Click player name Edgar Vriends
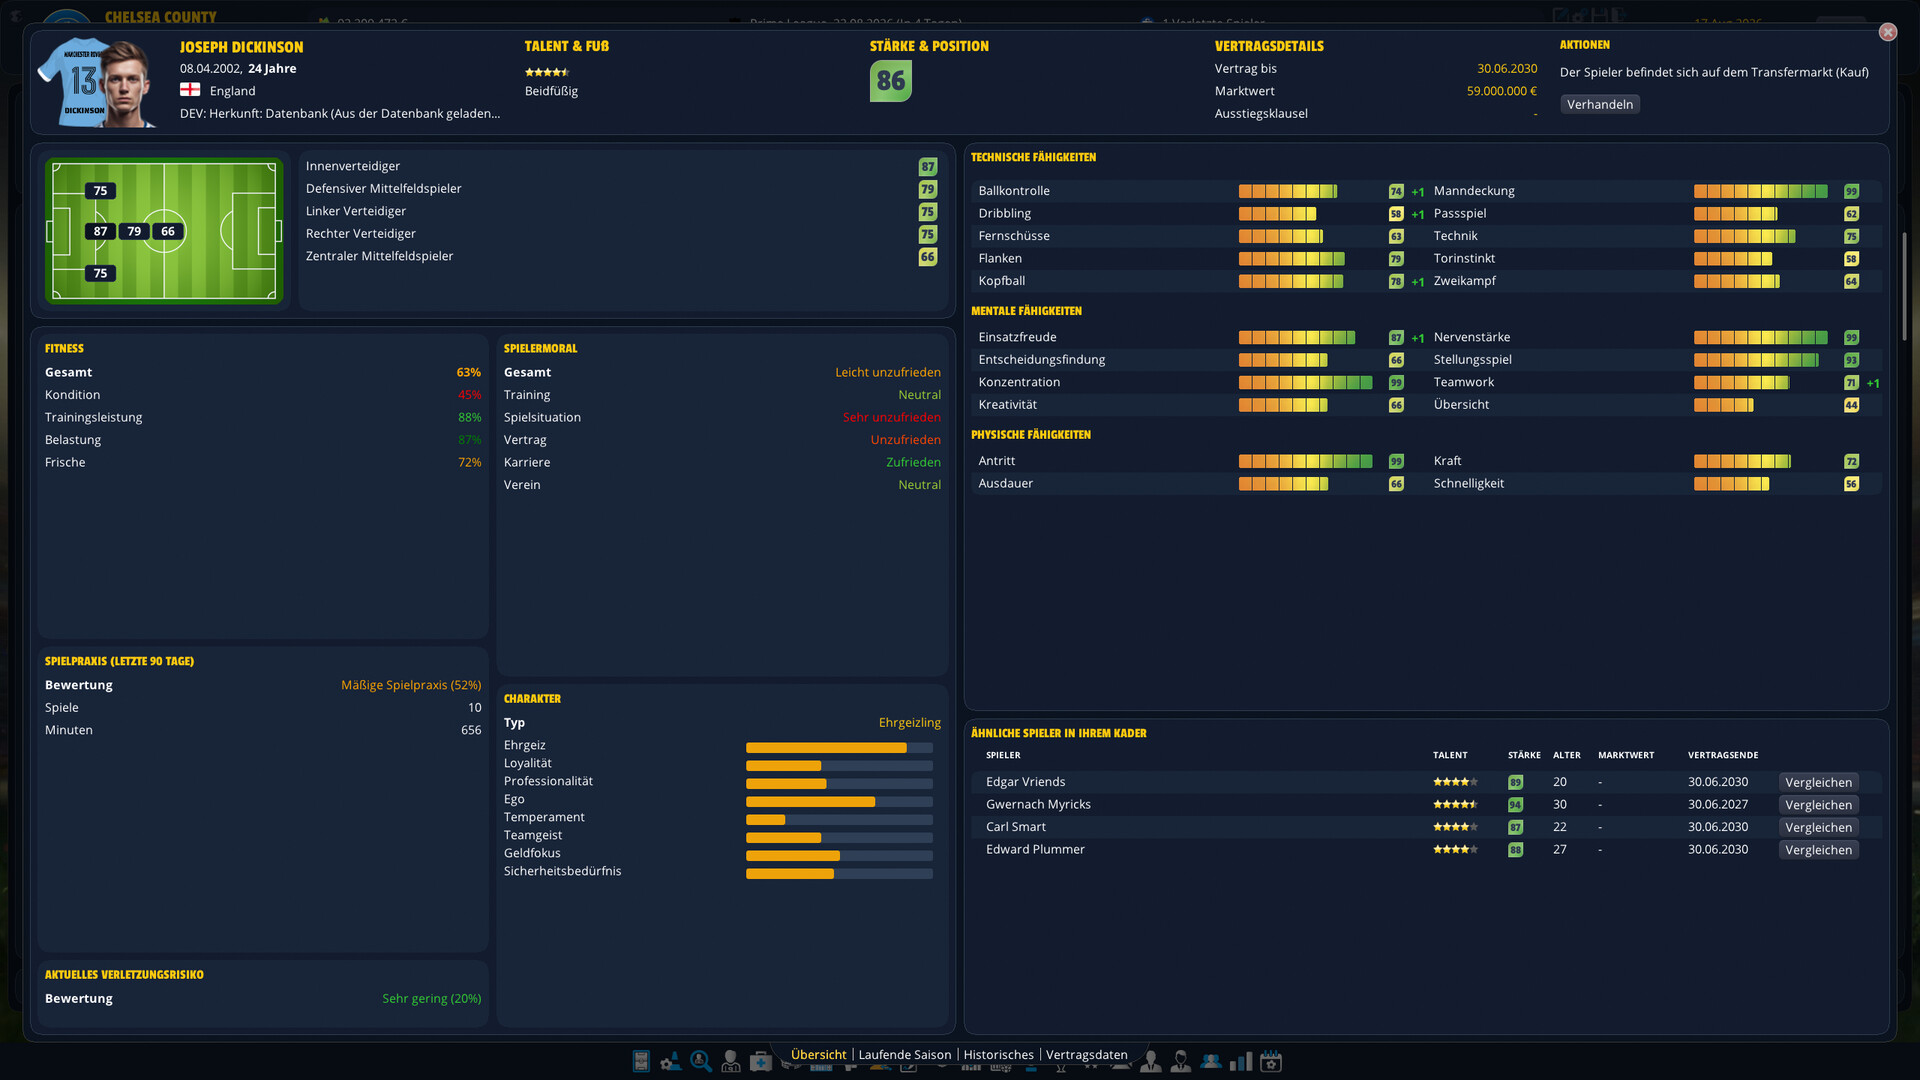 (1025, 782)
